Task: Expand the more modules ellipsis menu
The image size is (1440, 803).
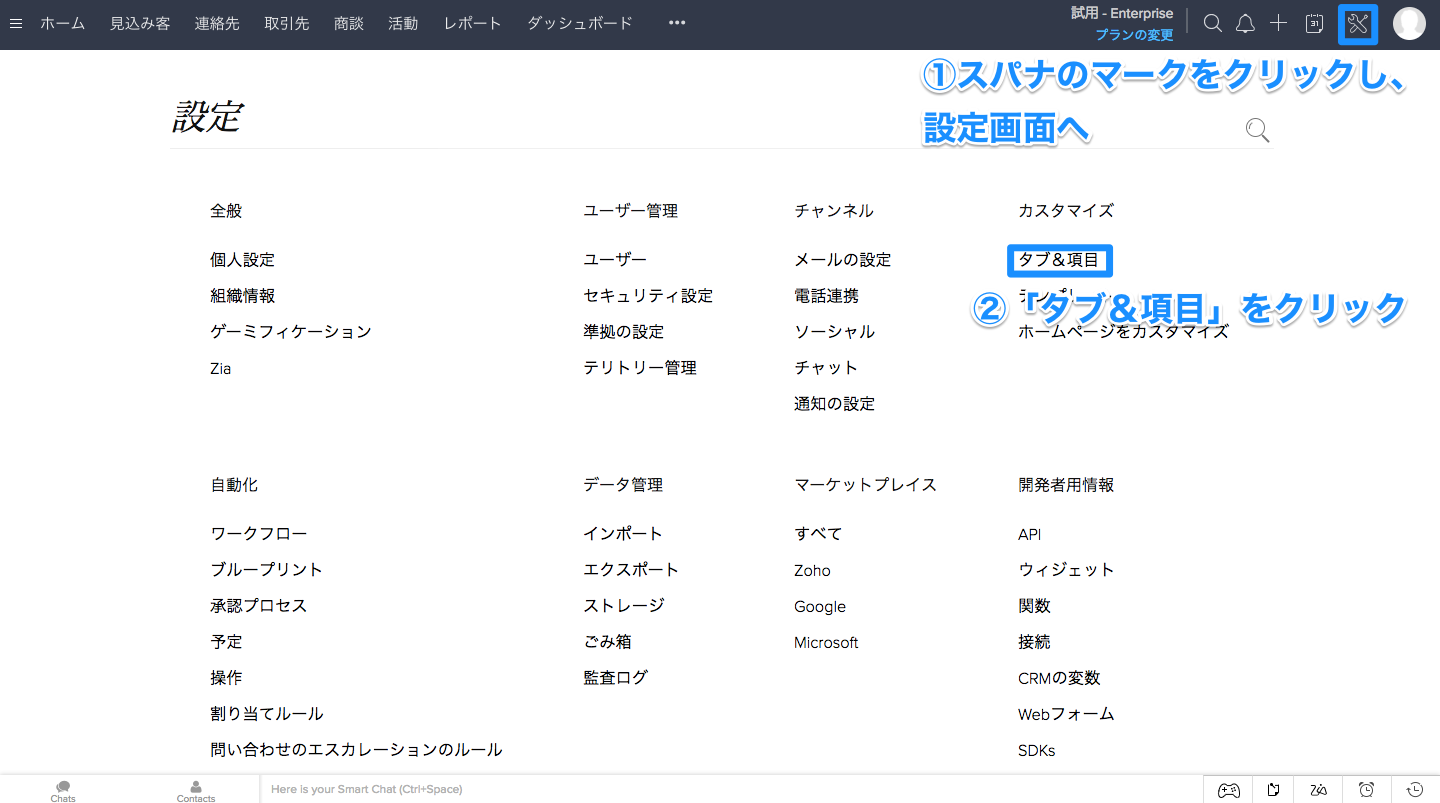Action: pos(677,24)
